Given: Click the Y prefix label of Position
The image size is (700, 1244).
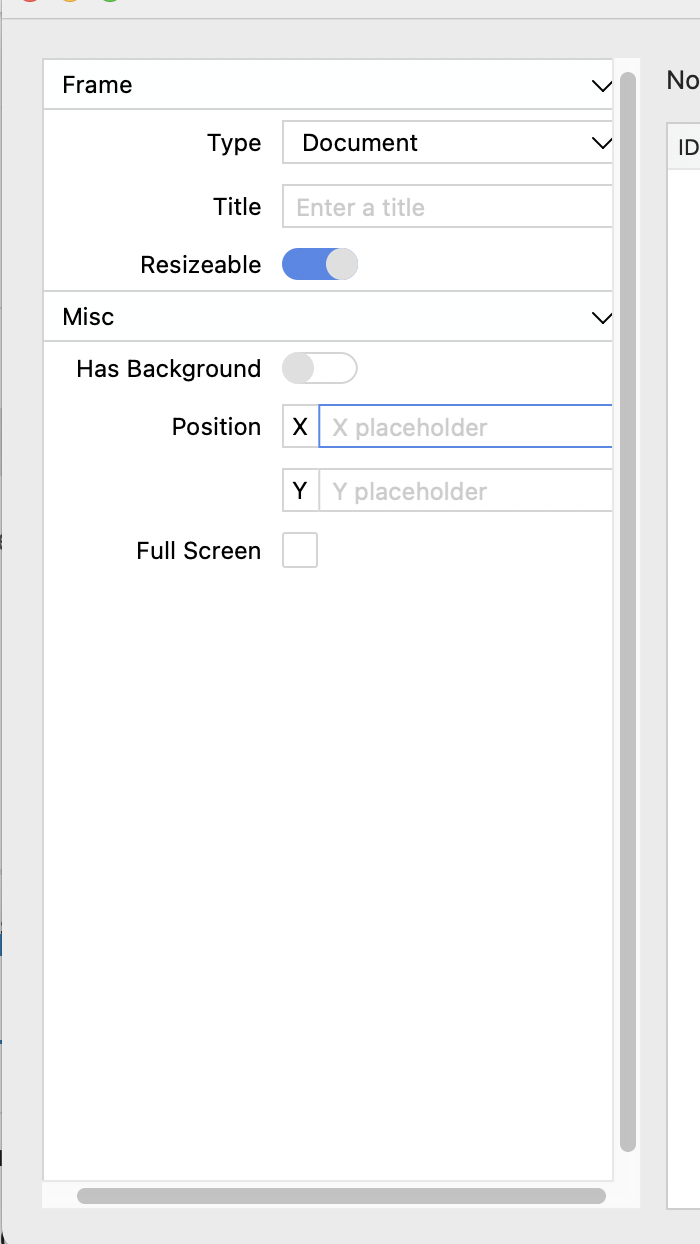Looking at the screenshot, I should pyautogui.click(x=300, y=491).
